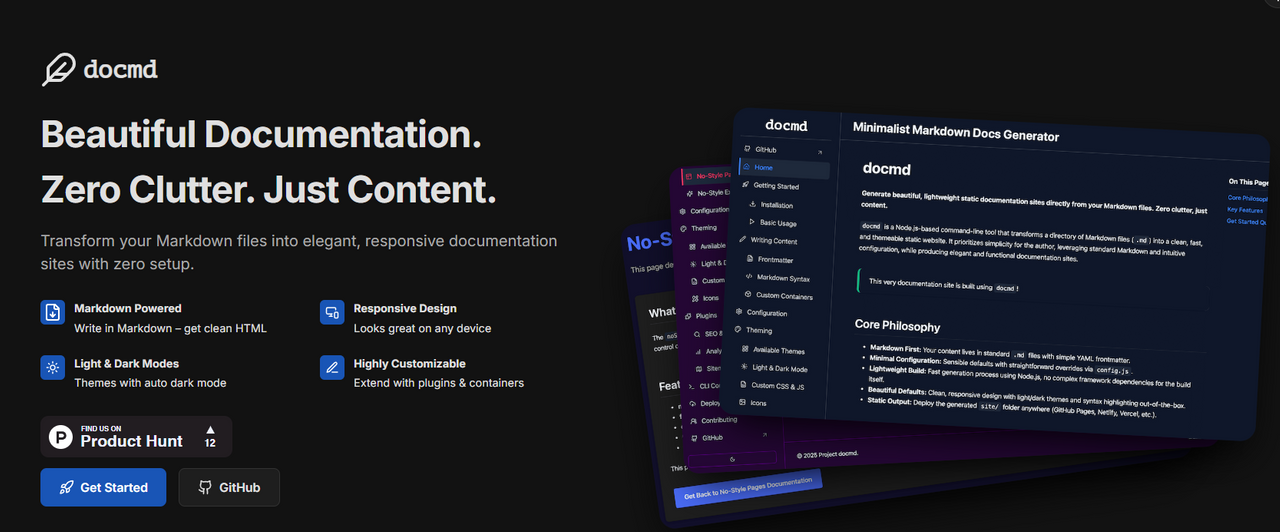Click the home icon beside Home in preview

[746, 167]
